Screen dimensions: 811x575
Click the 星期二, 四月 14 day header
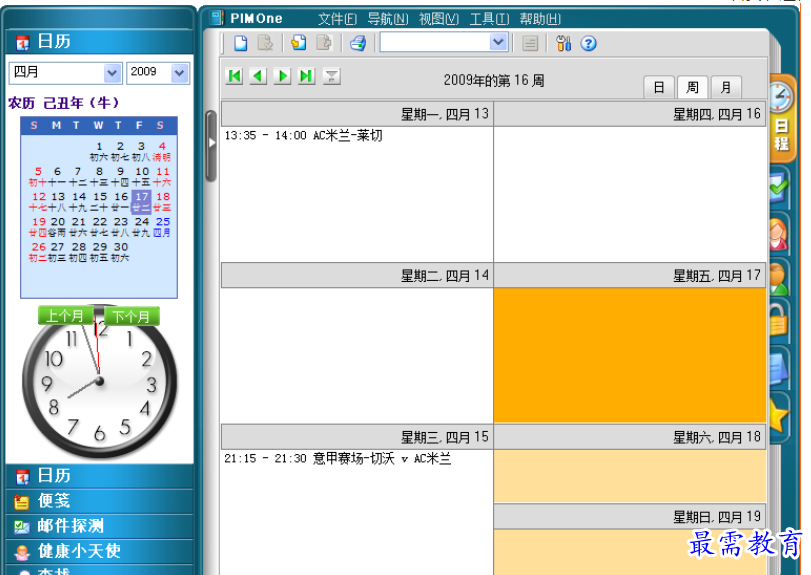coord(357,276)
